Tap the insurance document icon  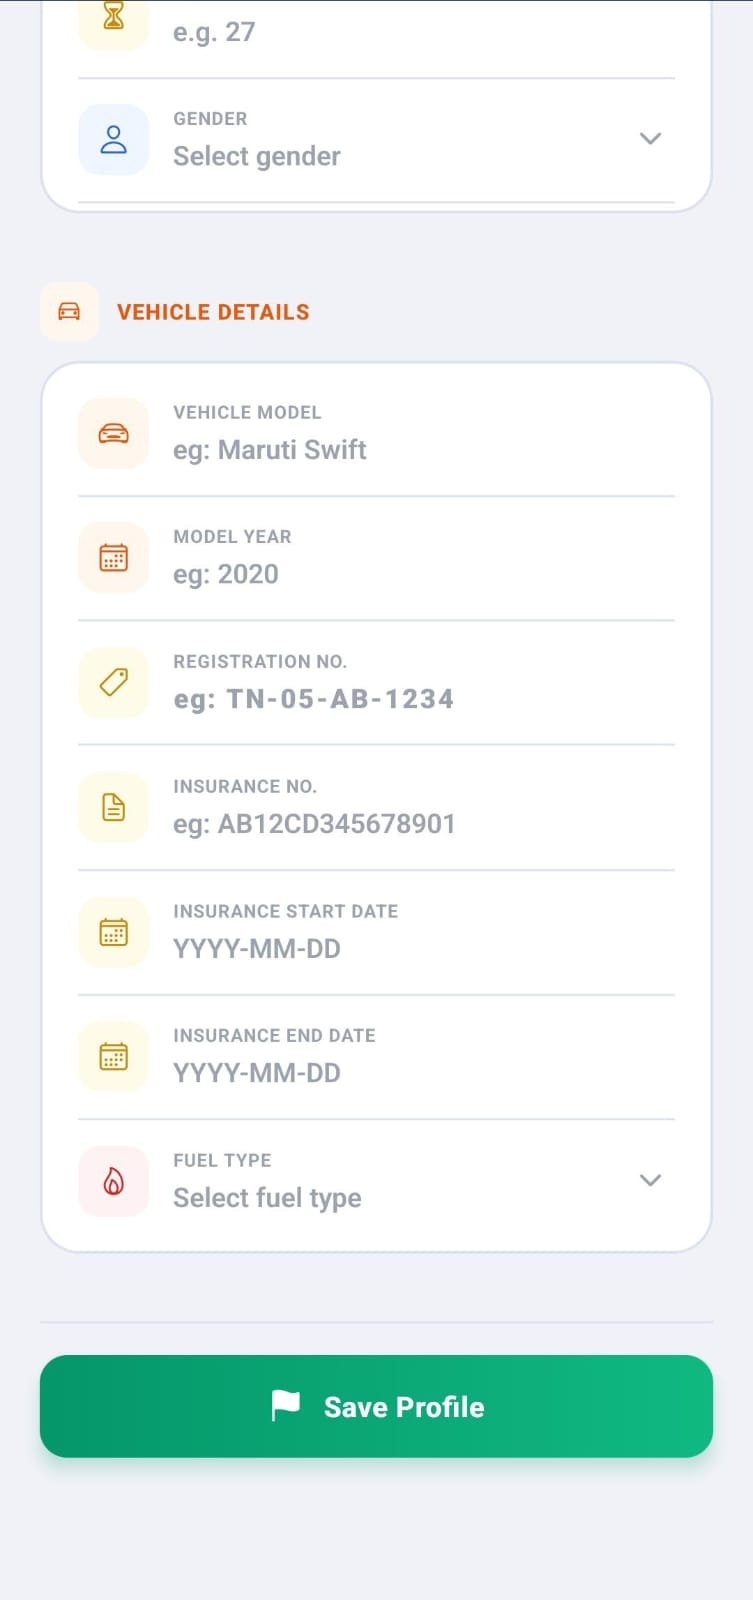click(x=114, y=807)
